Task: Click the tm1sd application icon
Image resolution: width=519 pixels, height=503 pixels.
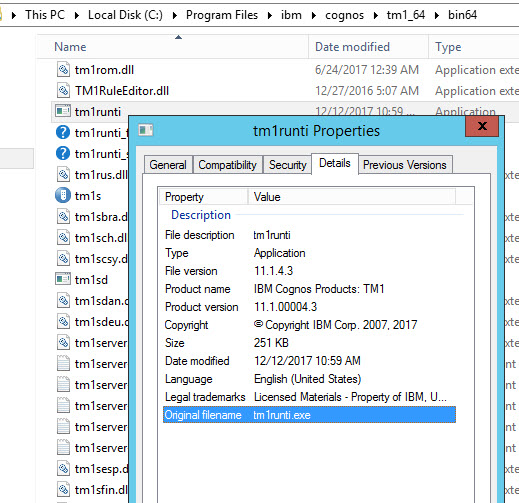Action: coord(63,279)
